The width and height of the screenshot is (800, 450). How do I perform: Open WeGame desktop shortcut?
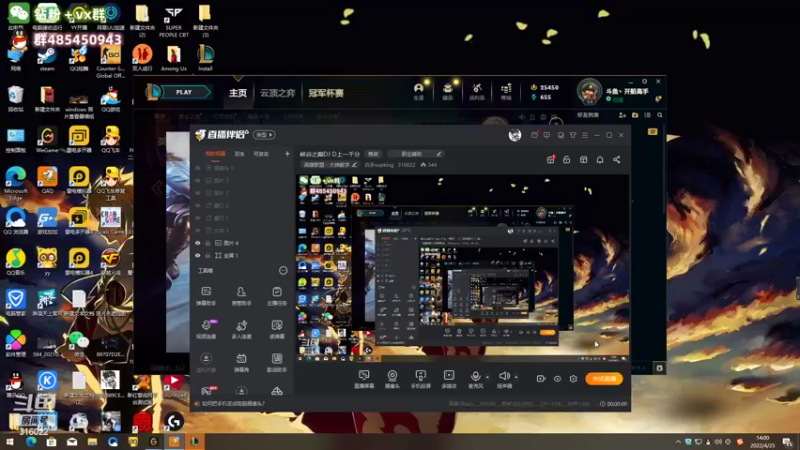[47, 140]
